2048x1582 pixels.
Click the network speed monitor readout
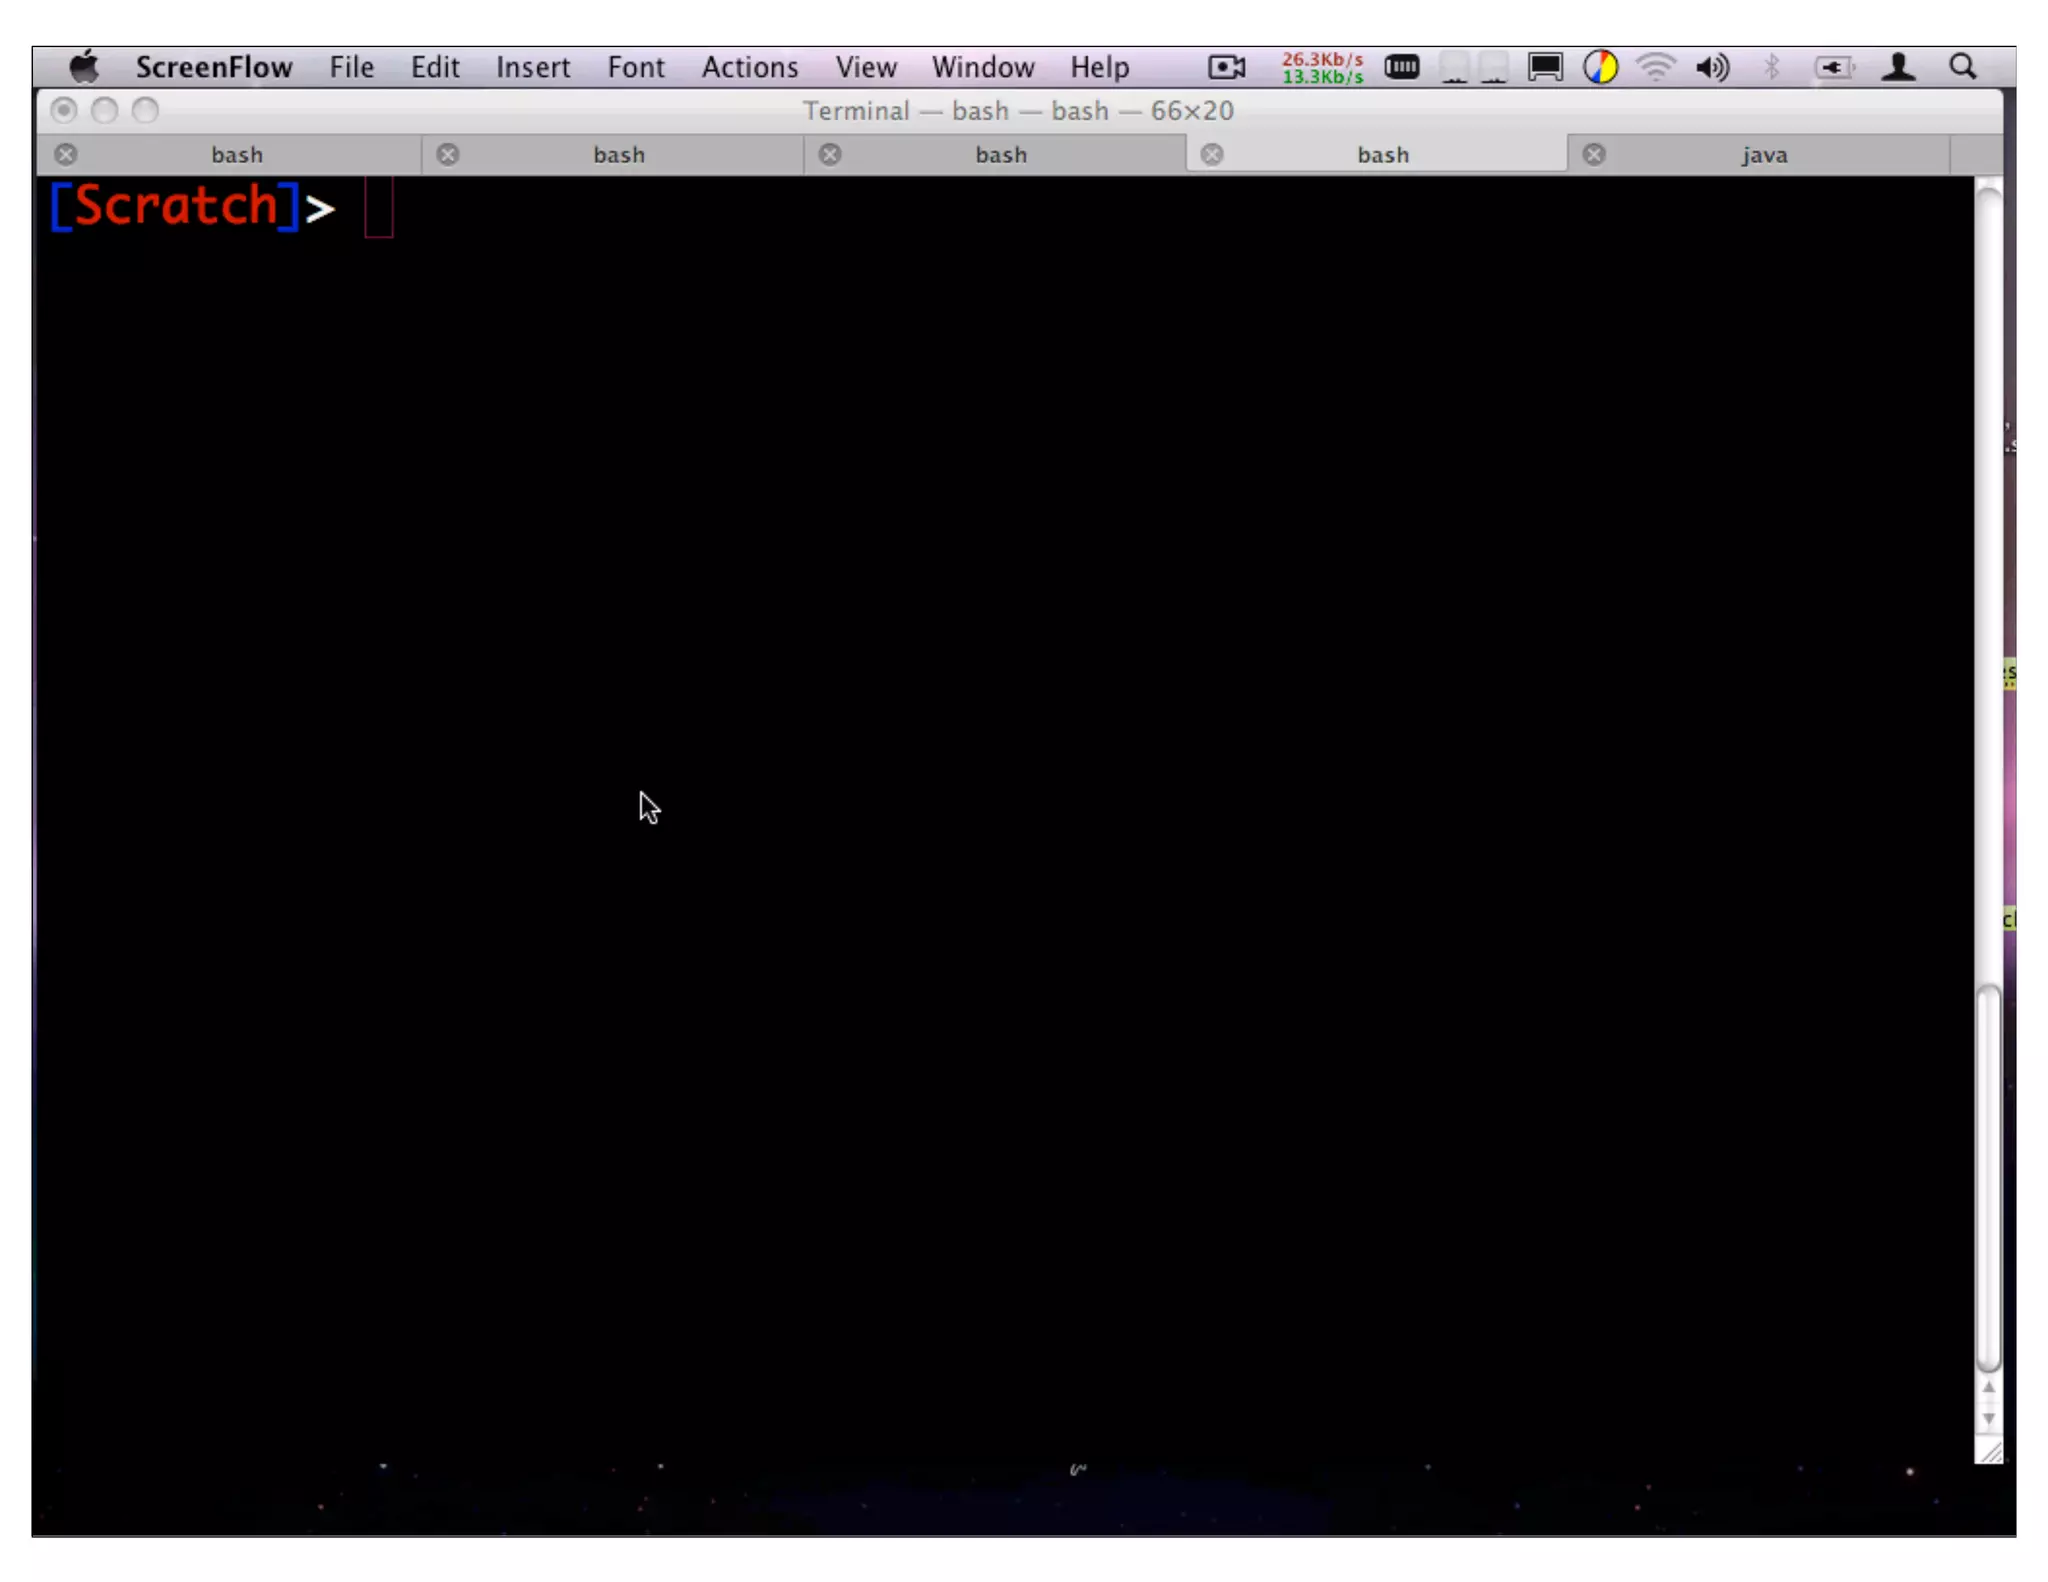1322,67
